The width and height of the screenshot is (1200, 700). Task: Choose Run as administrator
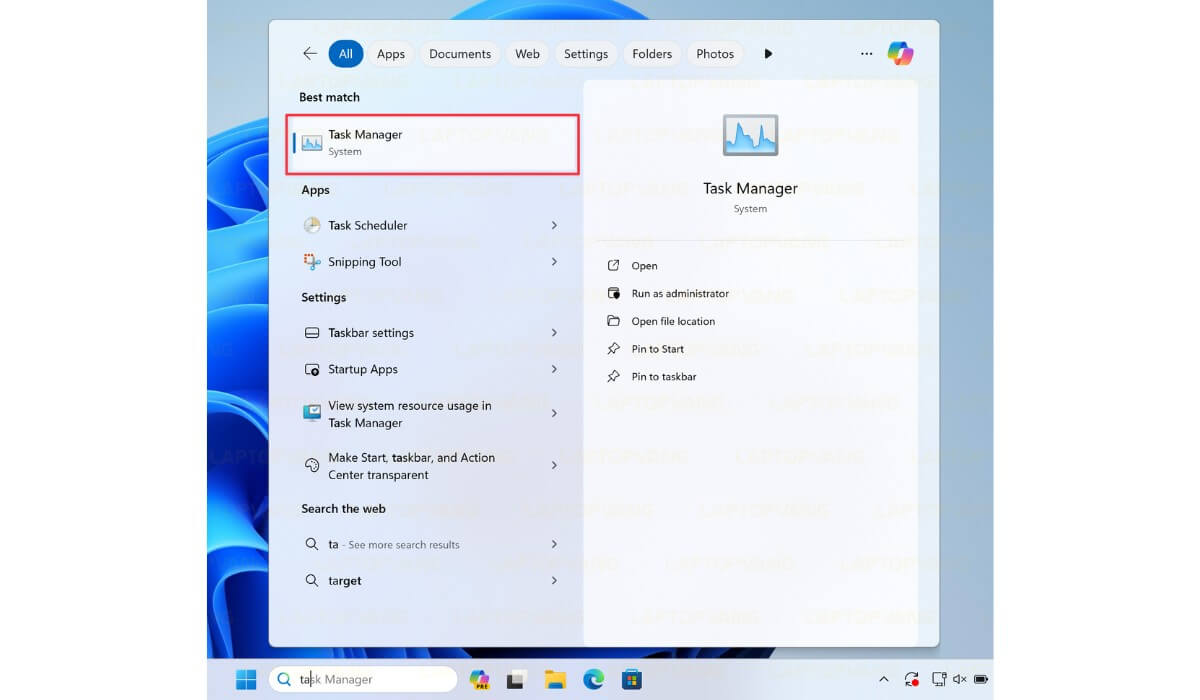pos(680,294)
